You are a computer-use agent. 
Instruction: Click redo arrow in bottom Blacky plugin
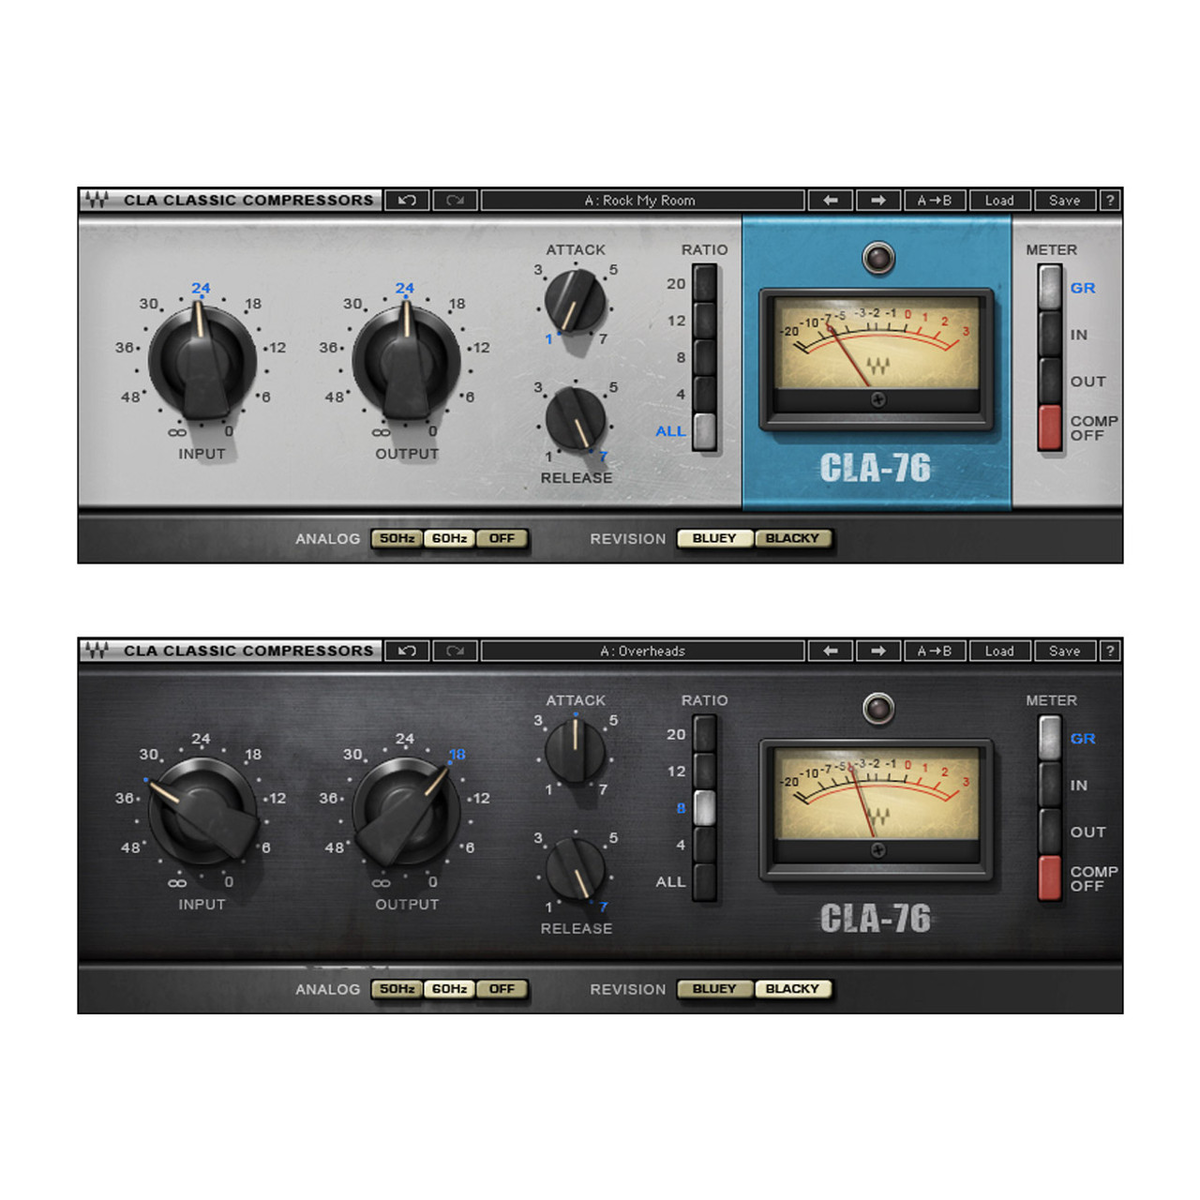pos(455,651)
